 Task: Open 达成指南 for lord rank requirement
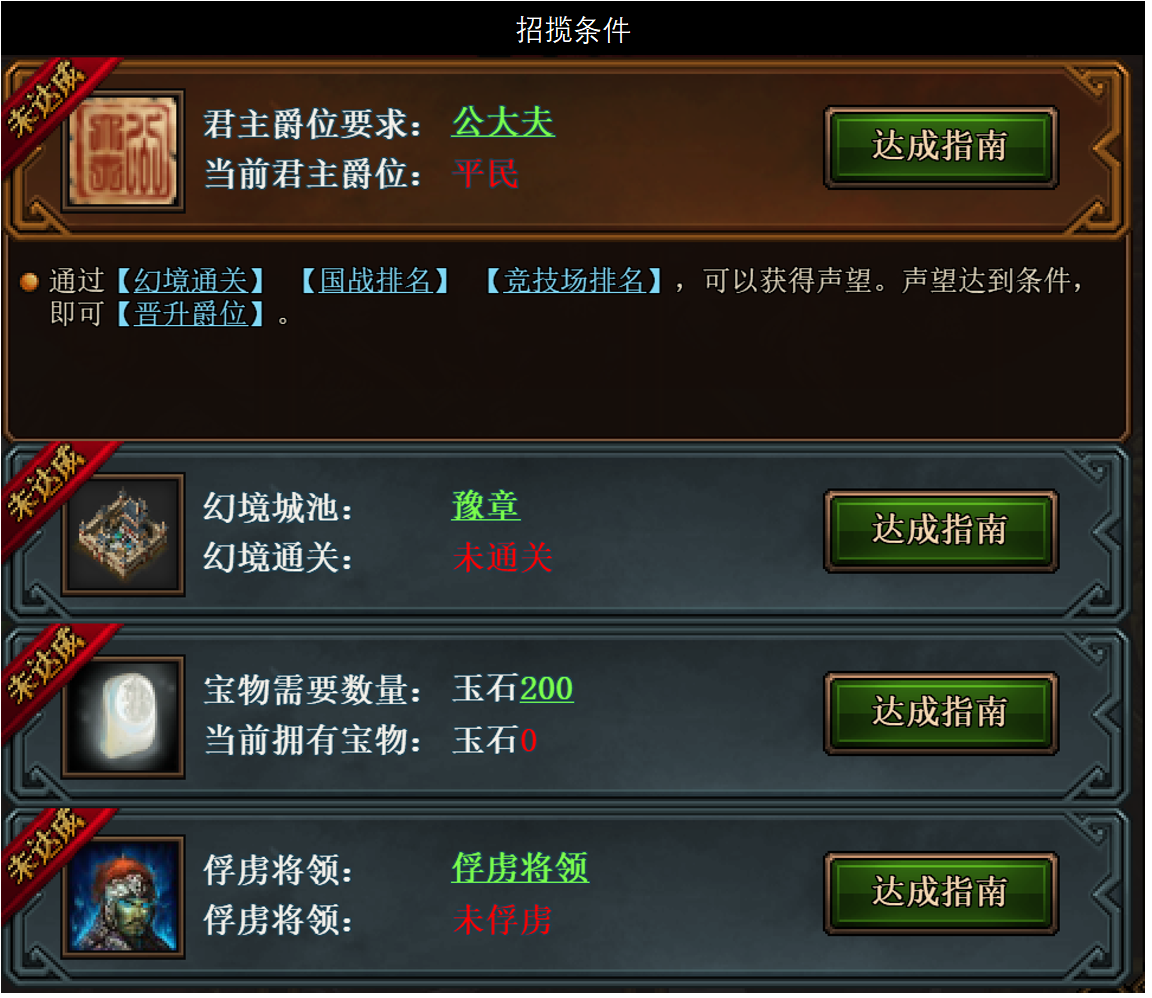pos(941,147)
